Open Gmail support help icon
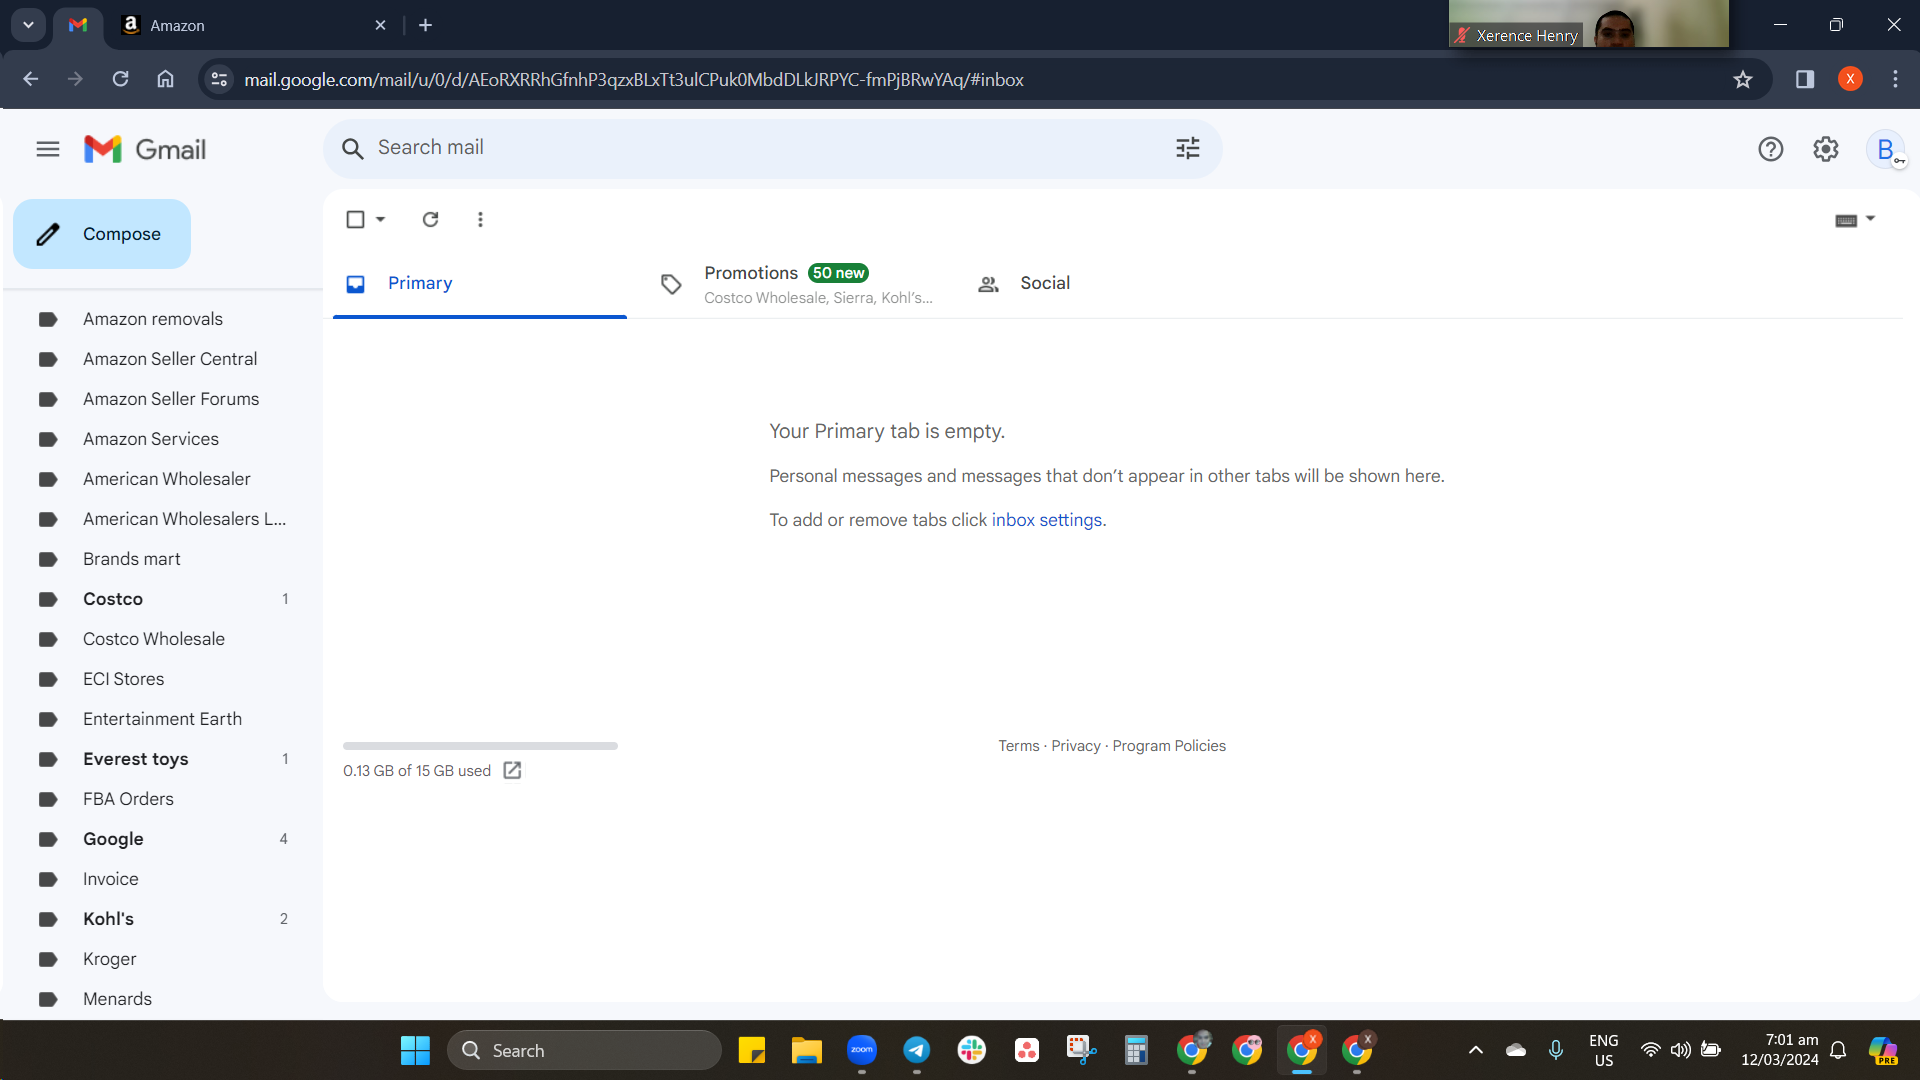 pos(1771,149)
